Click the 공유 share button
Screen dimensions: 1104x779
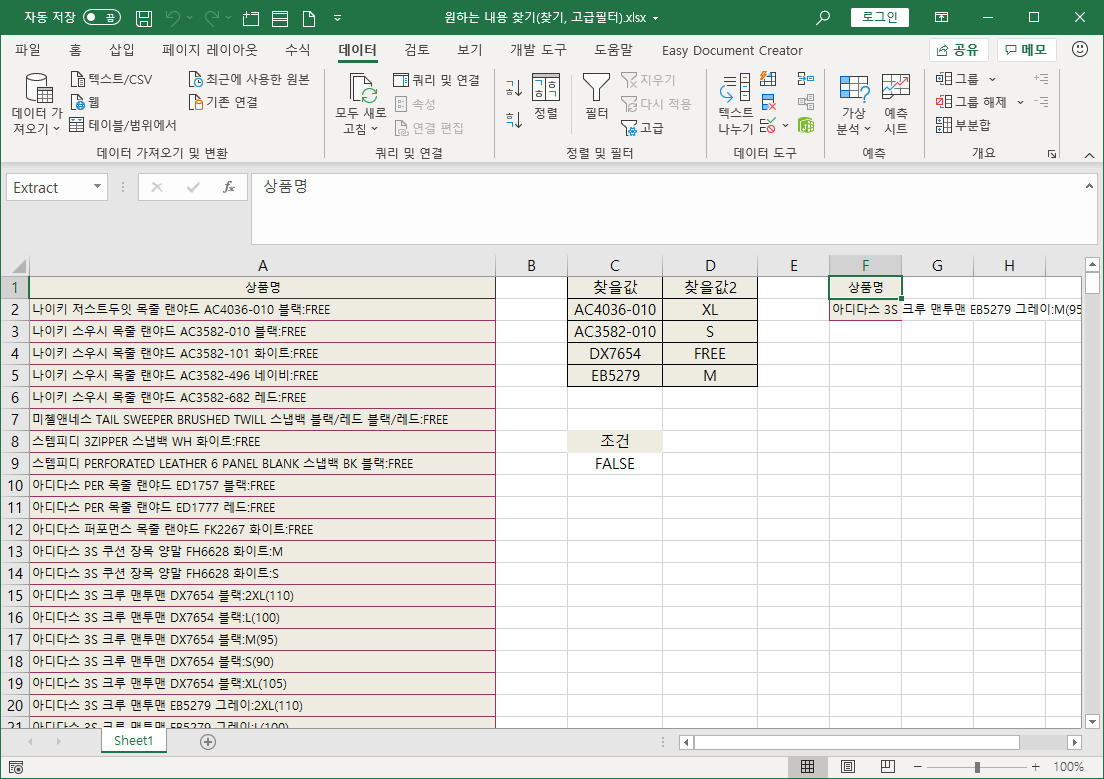pos(959,50)
